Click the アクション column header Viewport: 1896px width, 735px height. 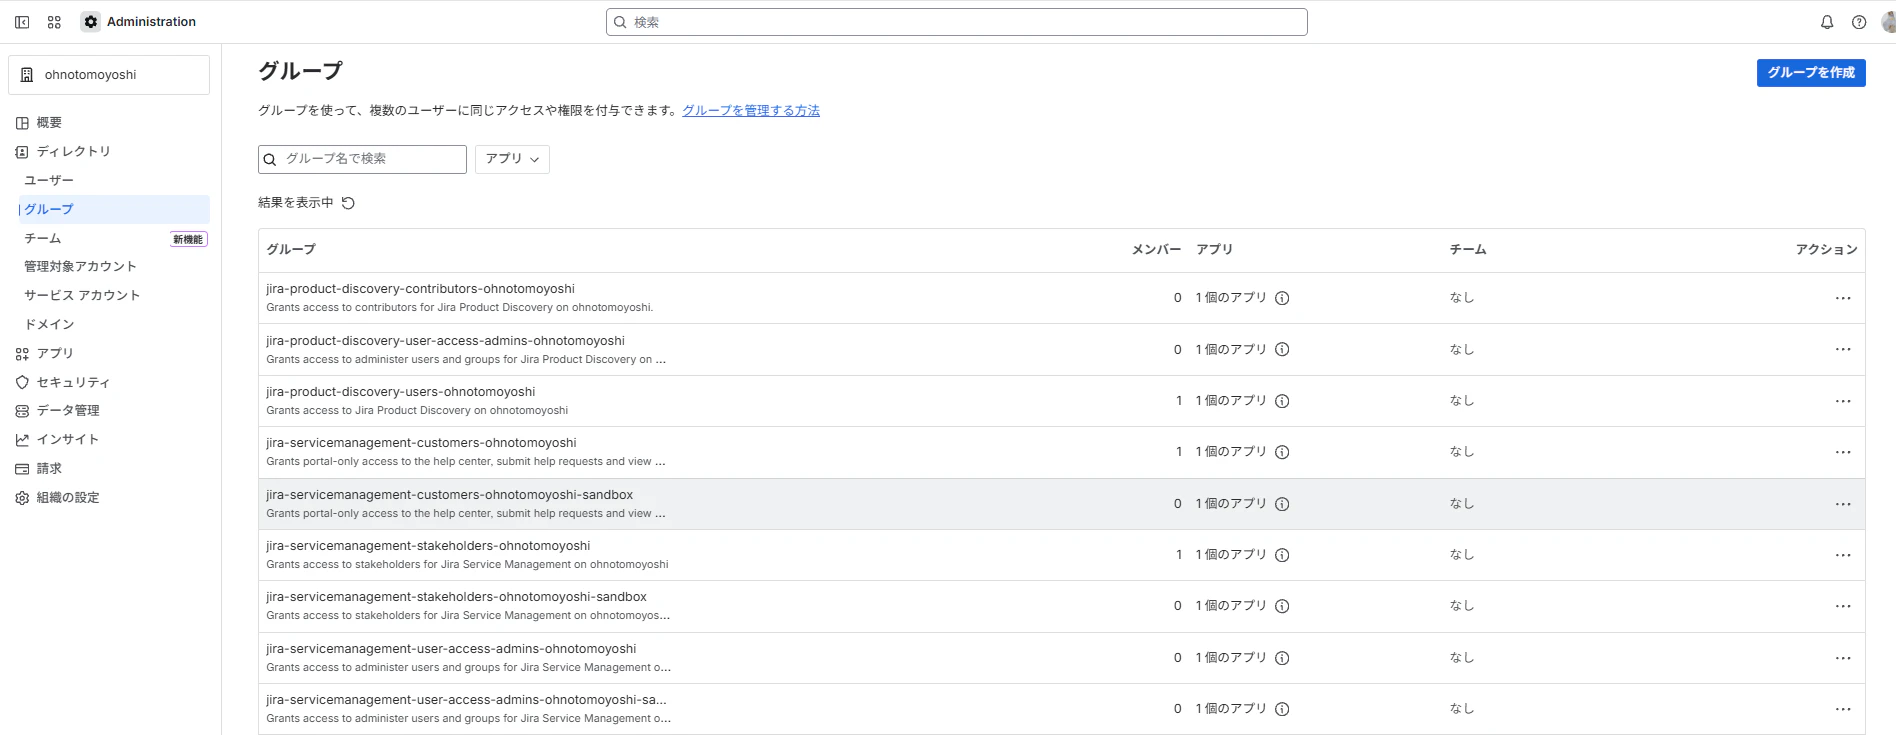(x=1826, y=250)
